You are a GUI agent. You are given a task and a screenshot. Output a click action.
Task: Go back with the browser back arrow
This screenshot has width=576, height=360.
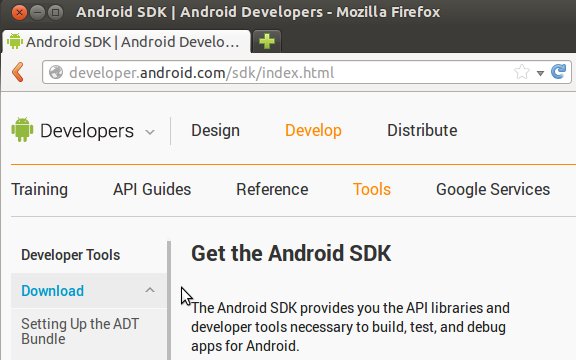18,72
